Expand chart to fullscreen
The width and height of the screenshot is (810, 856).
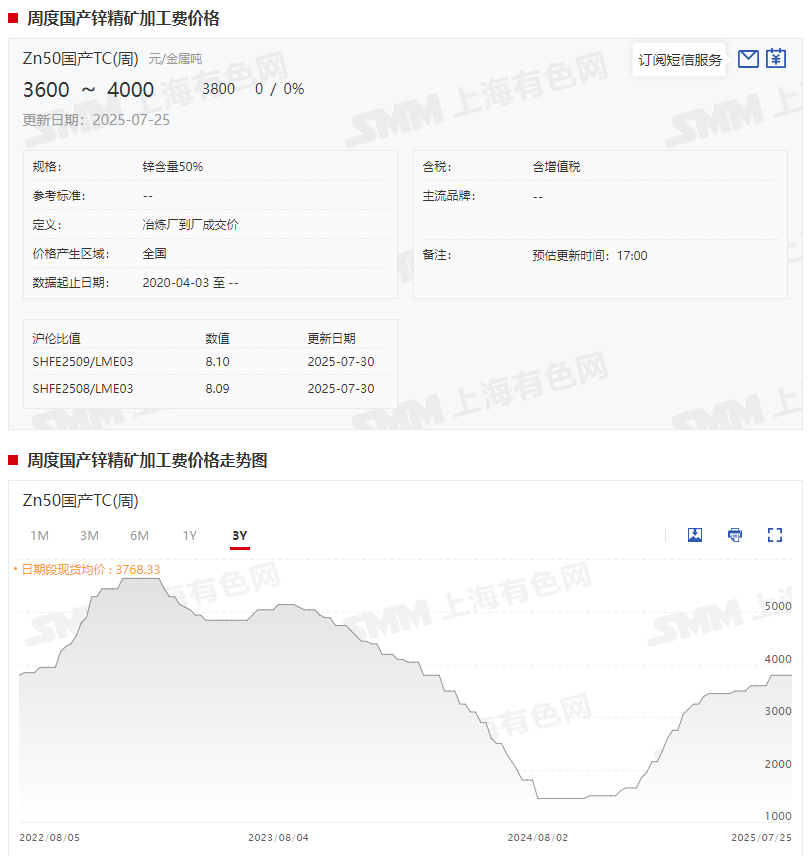[775, 535]
